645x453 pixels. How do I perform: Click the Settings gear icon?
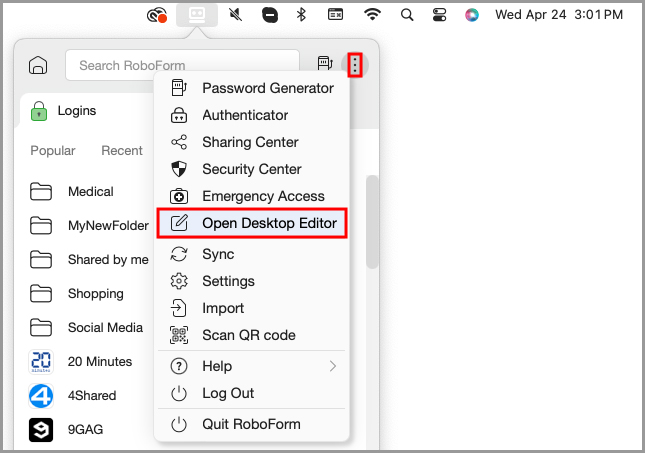[x=179, y=281]
